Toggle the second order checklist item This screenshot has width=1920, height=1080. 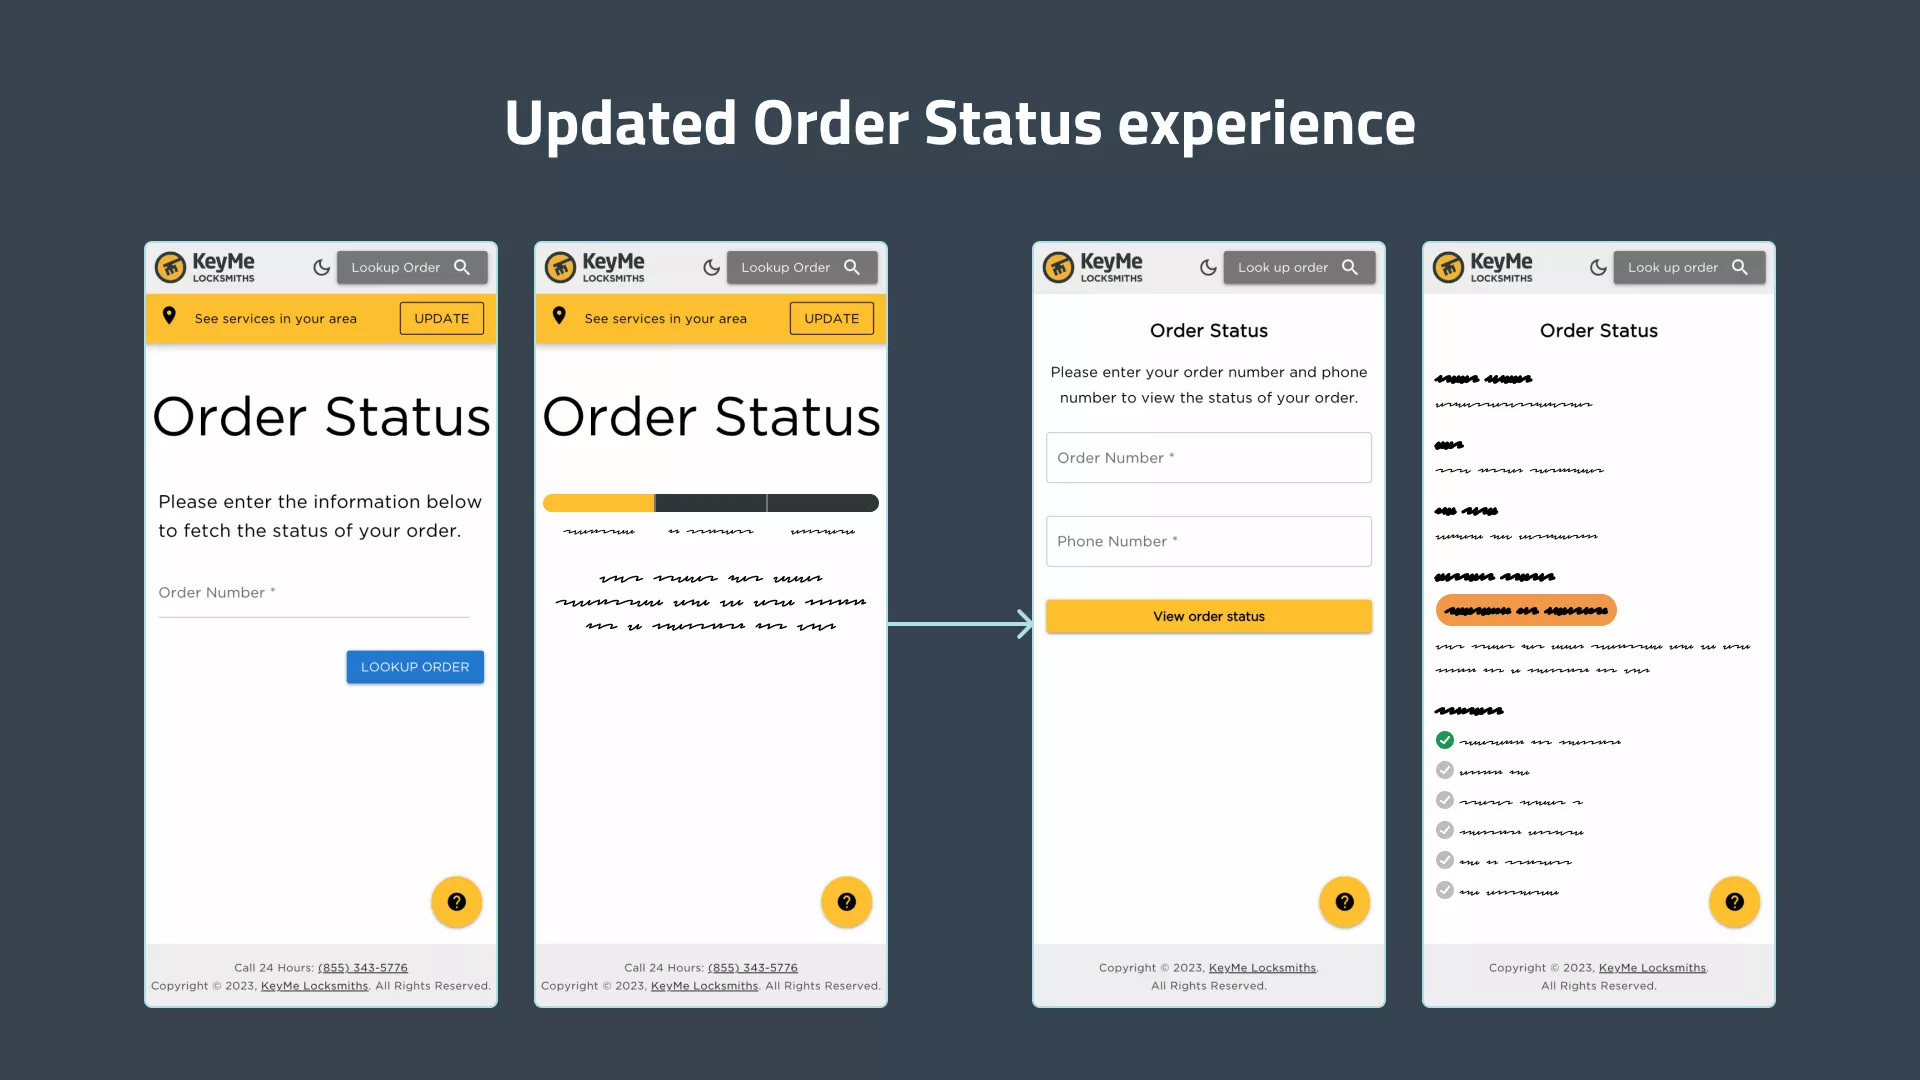click(x=1445, y=770)
